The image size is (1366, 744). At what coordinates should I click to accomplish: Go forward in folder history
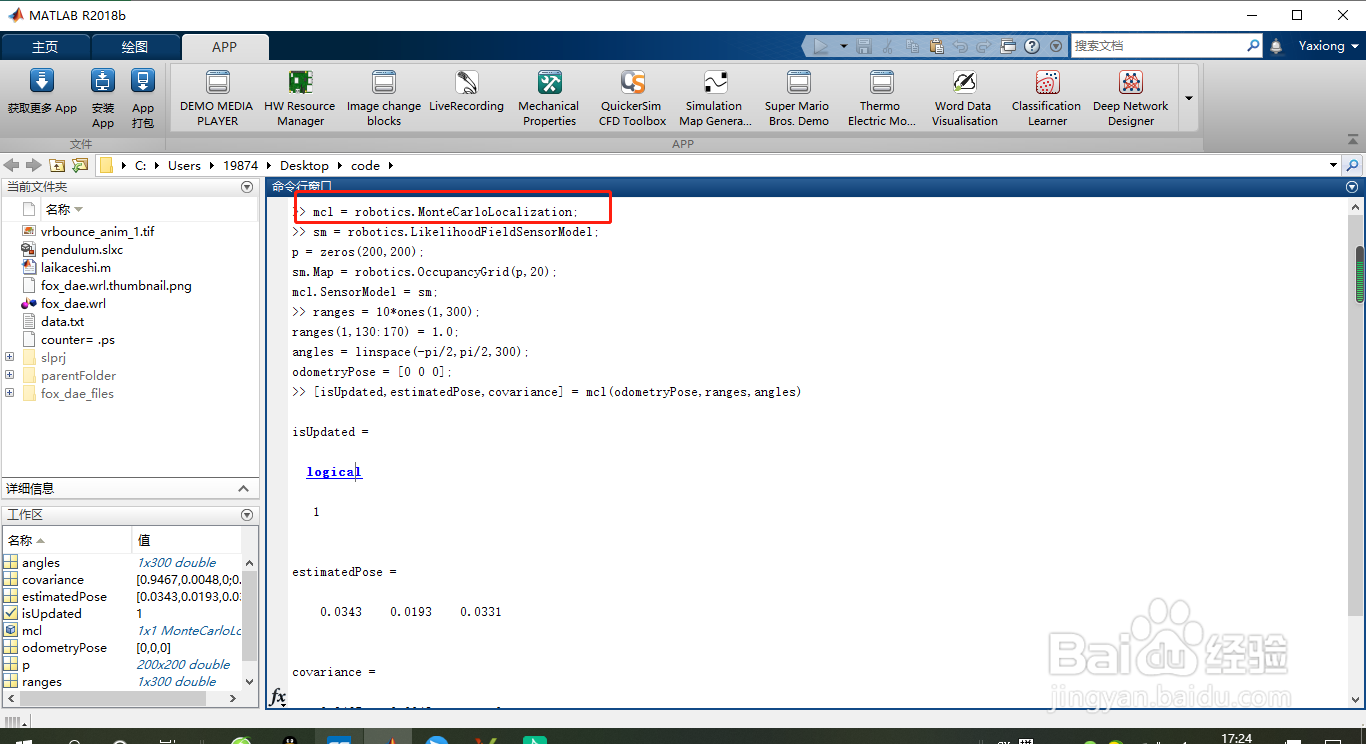click(34, 165)
